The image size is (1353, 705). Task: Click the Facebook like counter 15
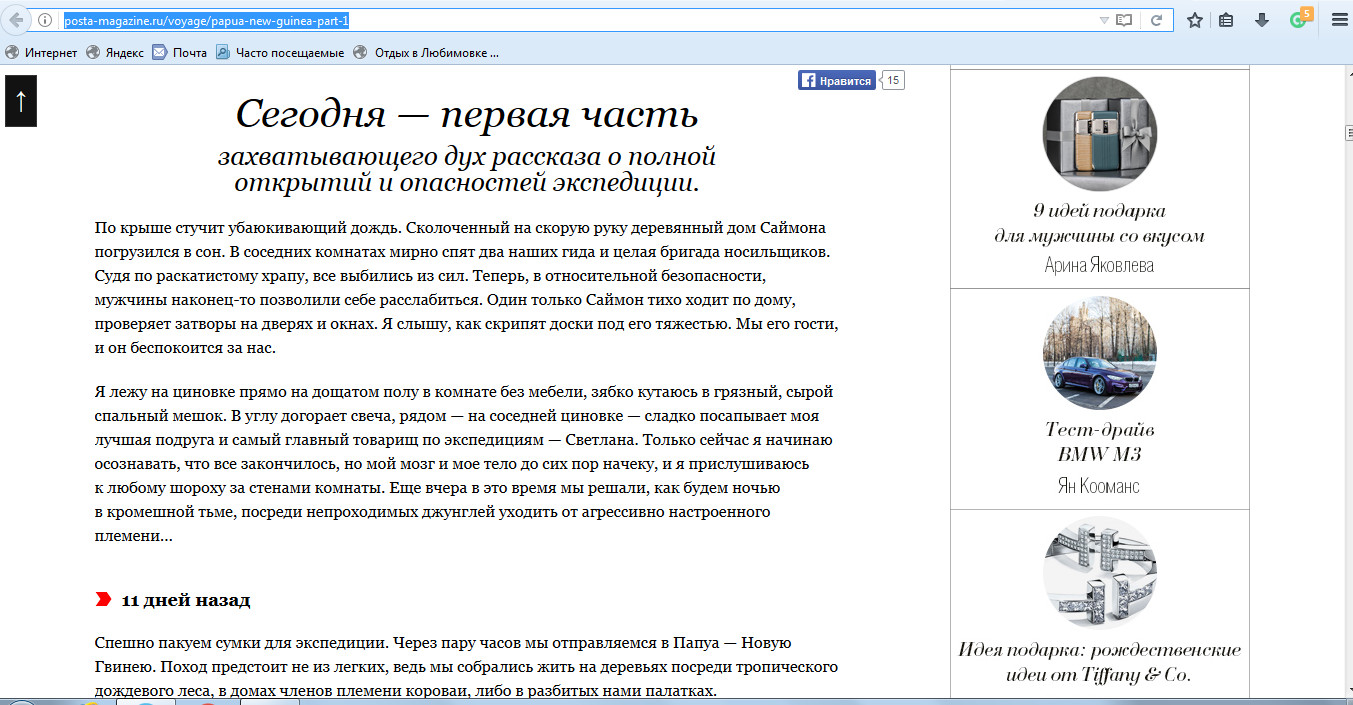pyautogui.click(x=893, y=81)
